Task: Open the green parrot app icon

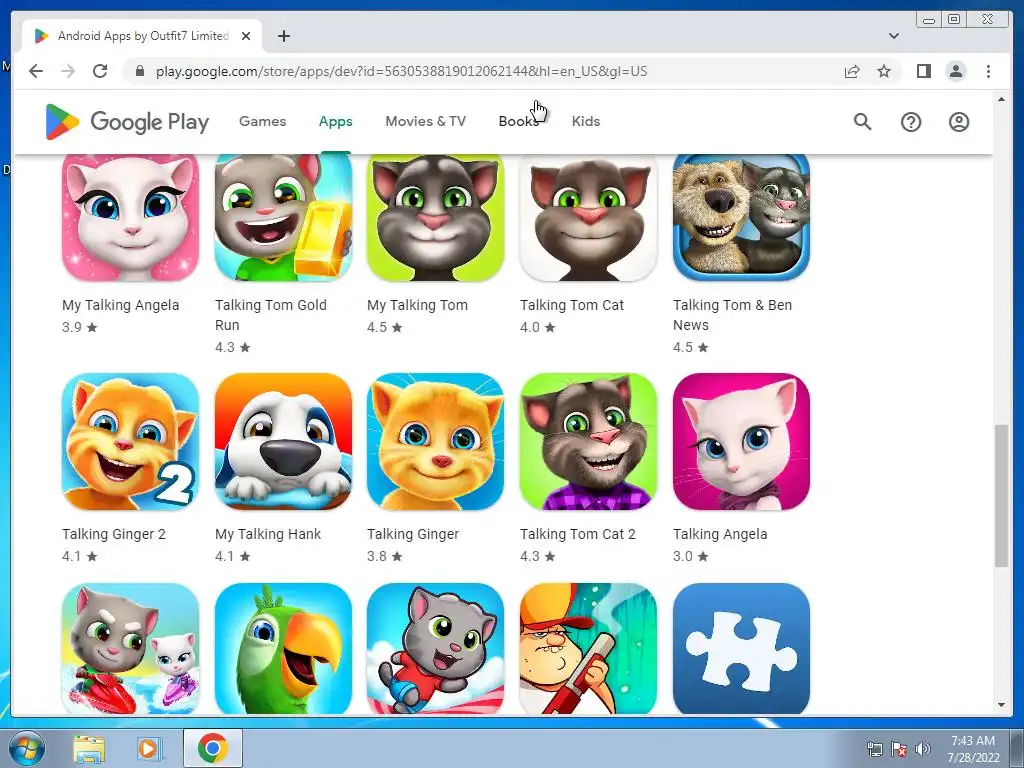Action: click(283, 648)
